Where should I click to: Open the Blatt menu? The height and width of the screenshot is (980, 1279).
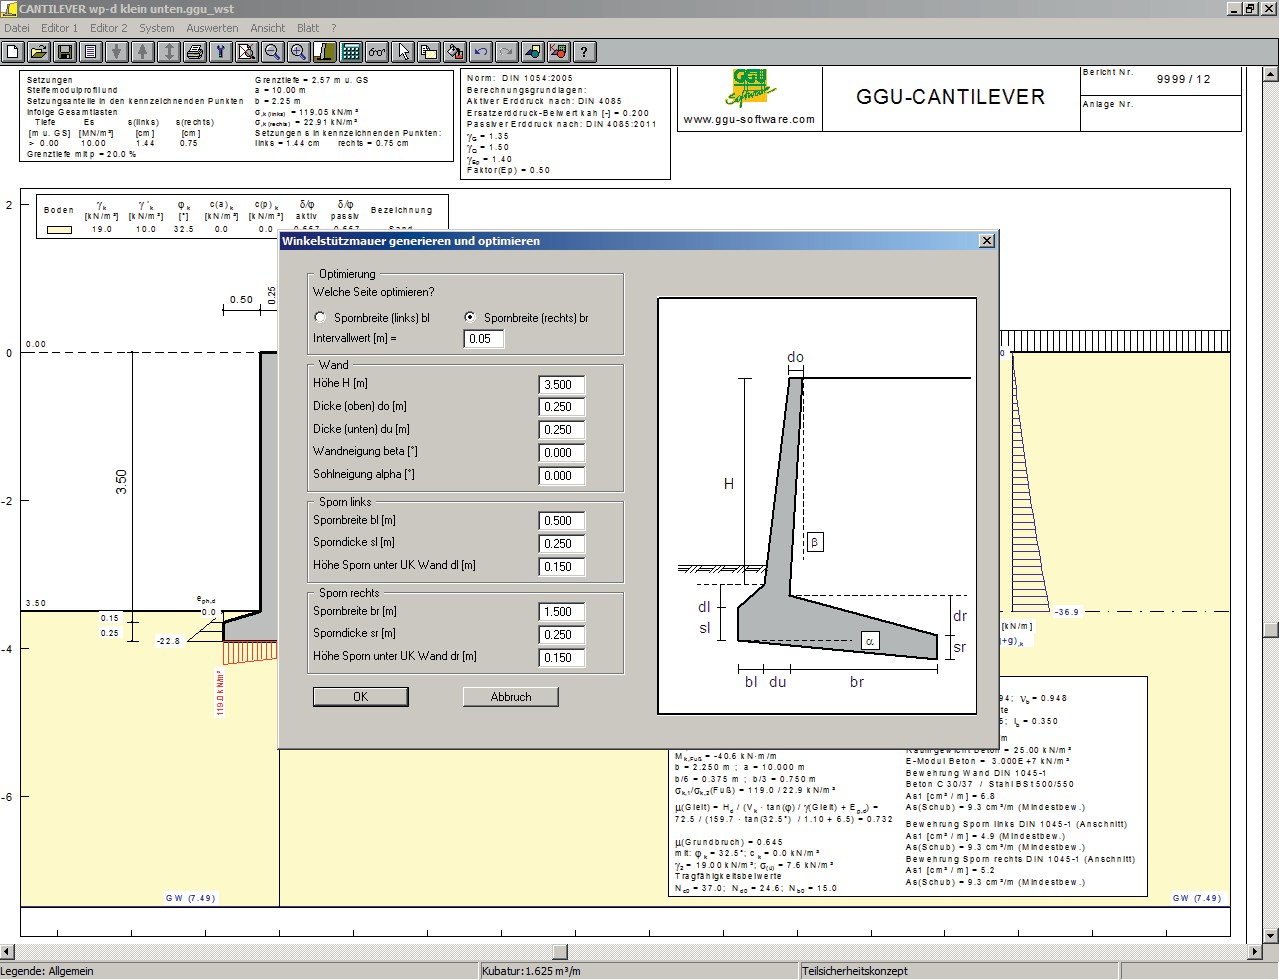tap(309, 28)
